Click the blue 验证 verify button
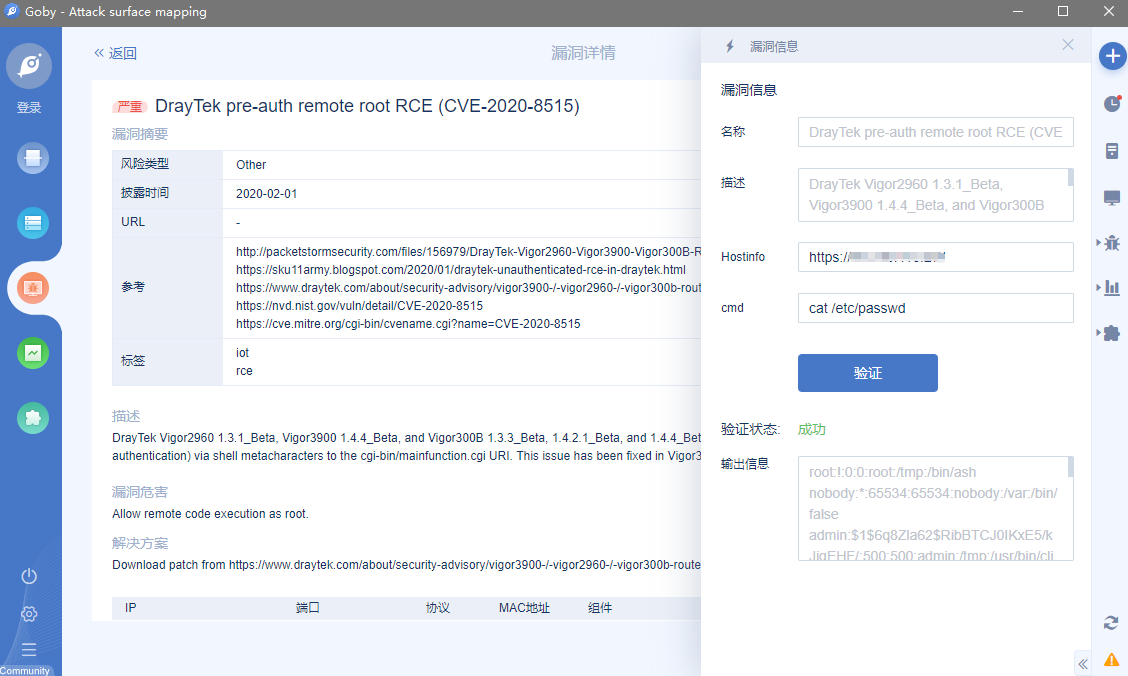 (867, 373)
